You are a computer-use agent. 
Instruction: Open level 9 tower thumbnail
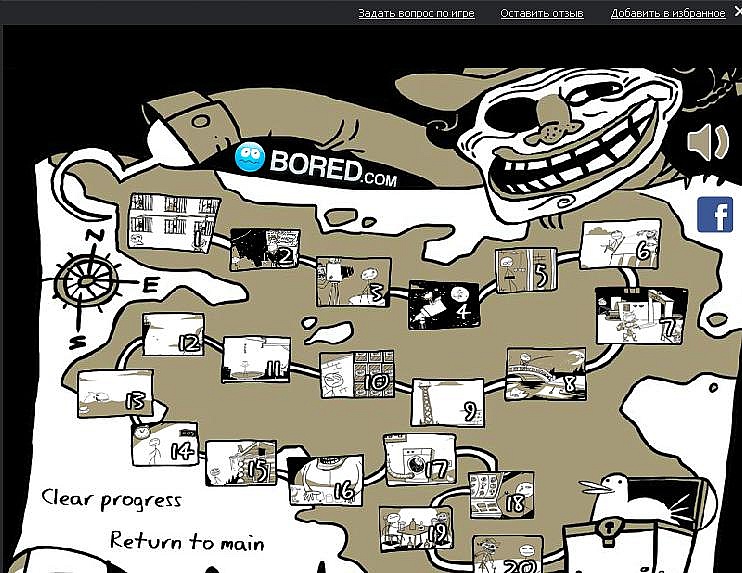point(448,402)
